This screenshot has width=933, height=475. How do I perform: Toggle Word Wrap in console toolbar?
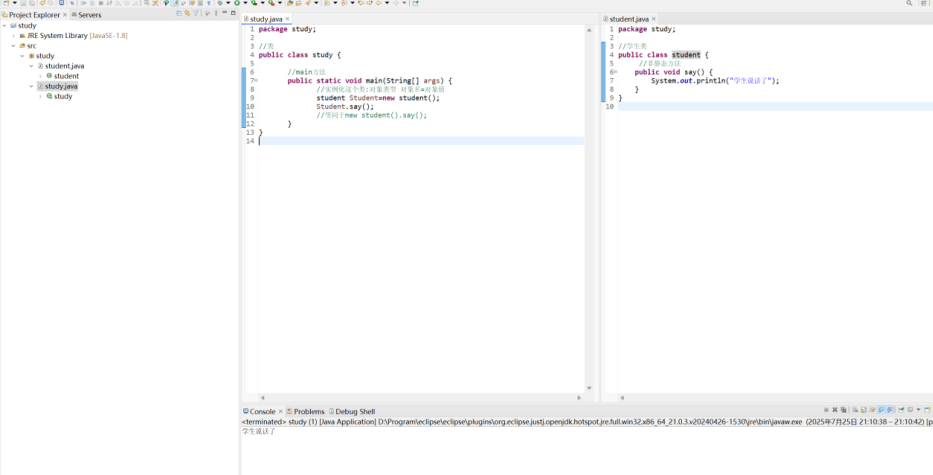pyautogui.click(x=872, y=410)
